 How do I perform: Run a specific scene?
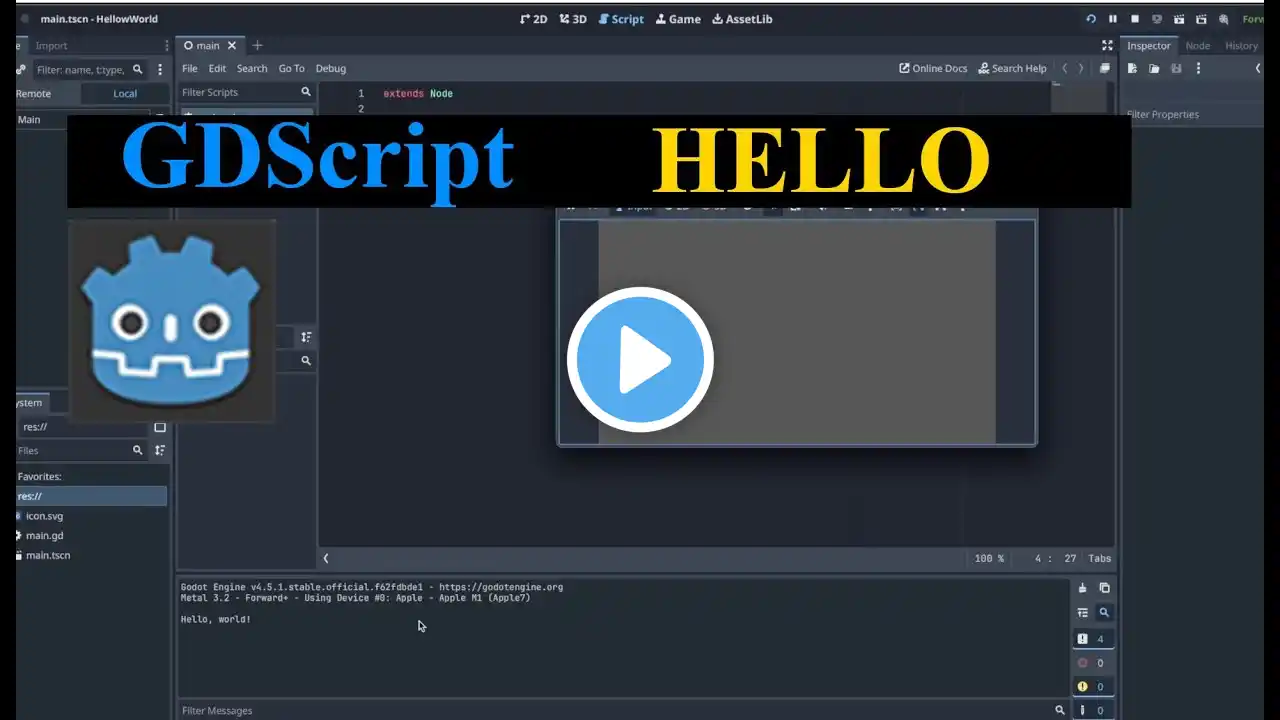(x=1201, y=19)
